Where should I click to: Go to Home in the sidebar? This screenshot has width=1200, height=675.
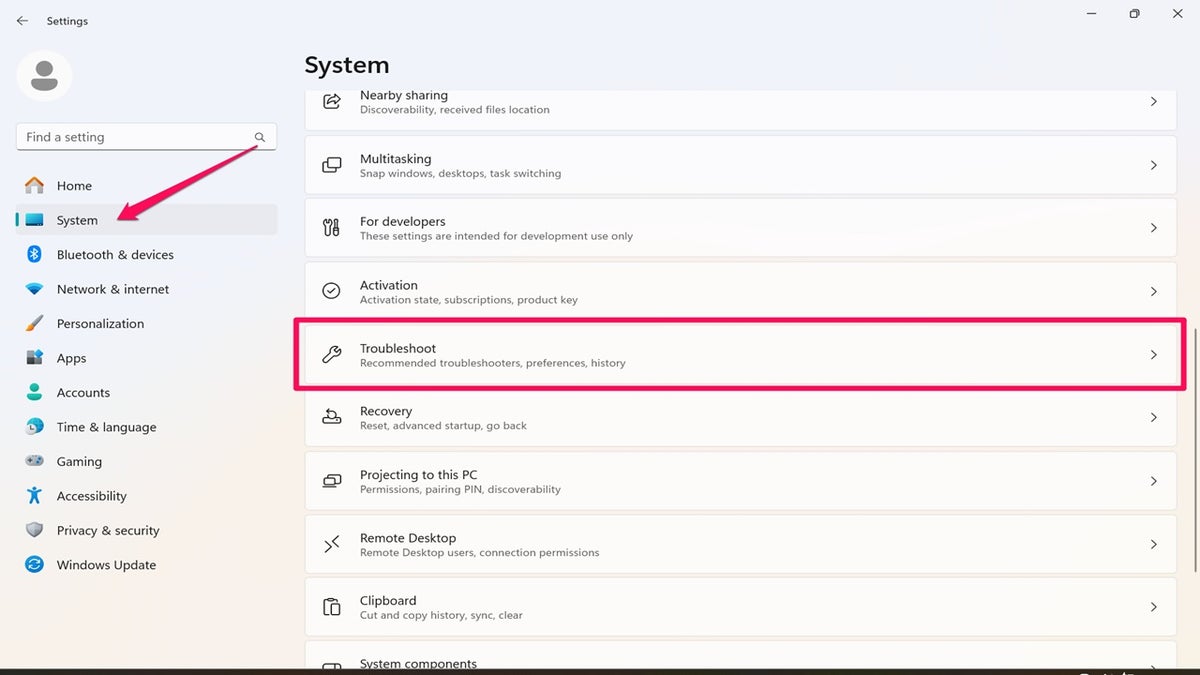point(146,185)
